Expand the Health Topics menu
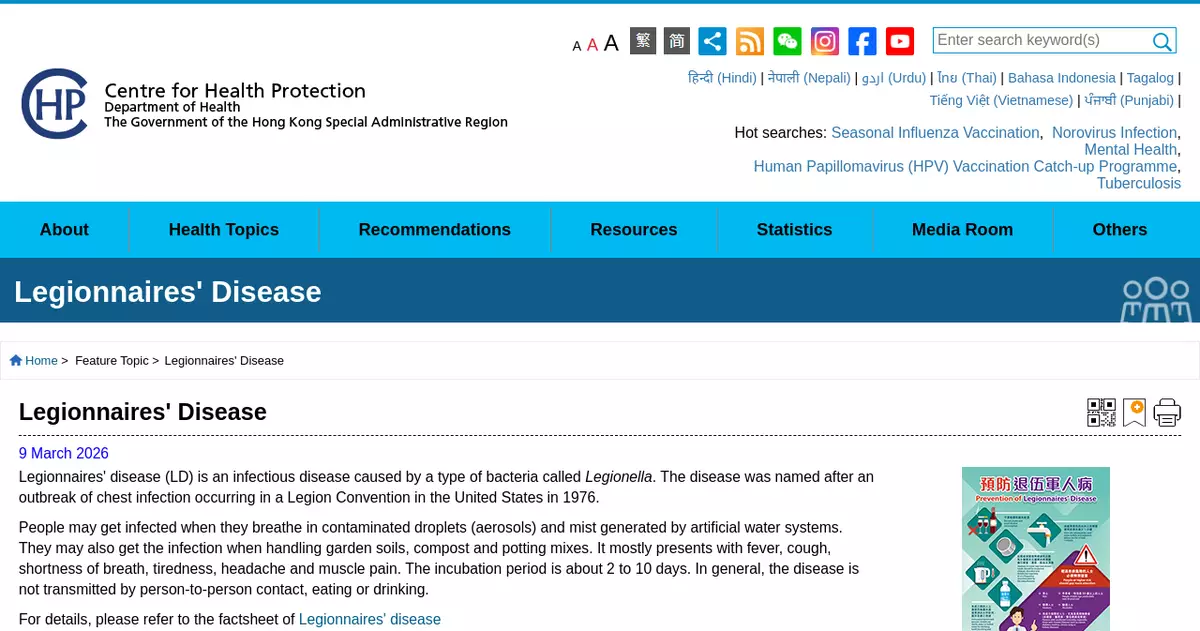This screenshot has height=631, width=1200. pos(223,230)
